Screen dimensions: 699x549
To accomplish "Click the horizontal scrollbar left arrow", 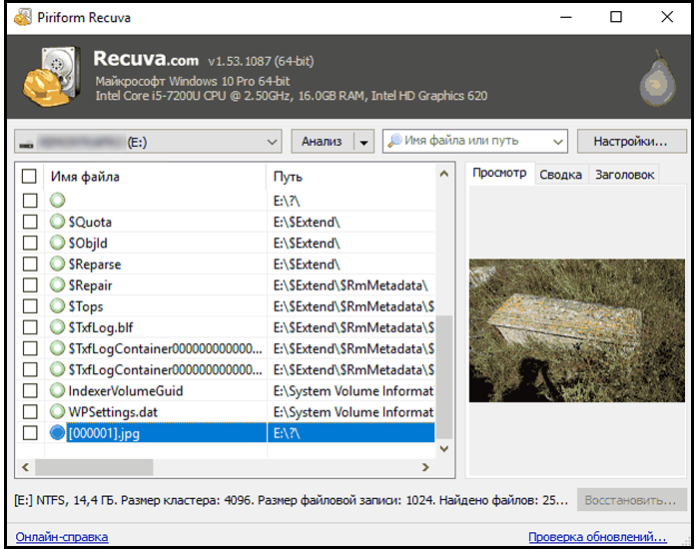I will coord(25,467).
